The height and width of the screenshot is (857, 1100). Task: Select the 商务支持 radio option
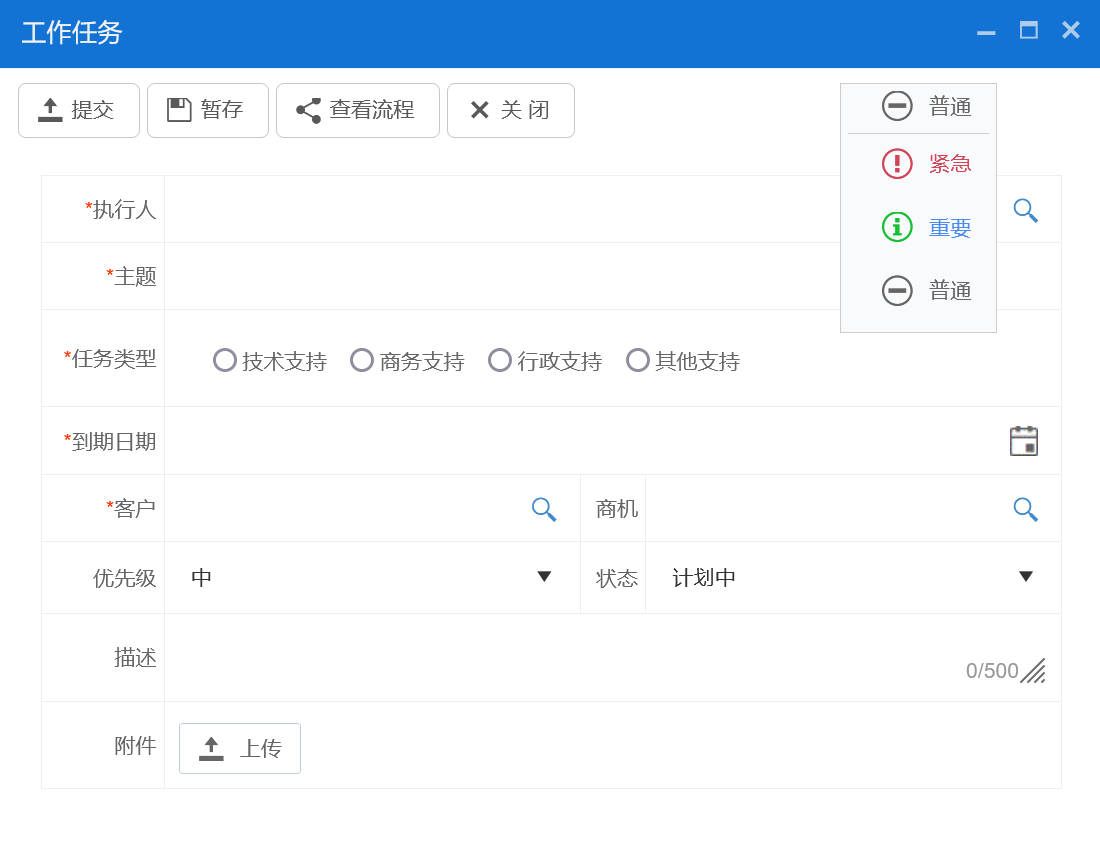(362, 360)
